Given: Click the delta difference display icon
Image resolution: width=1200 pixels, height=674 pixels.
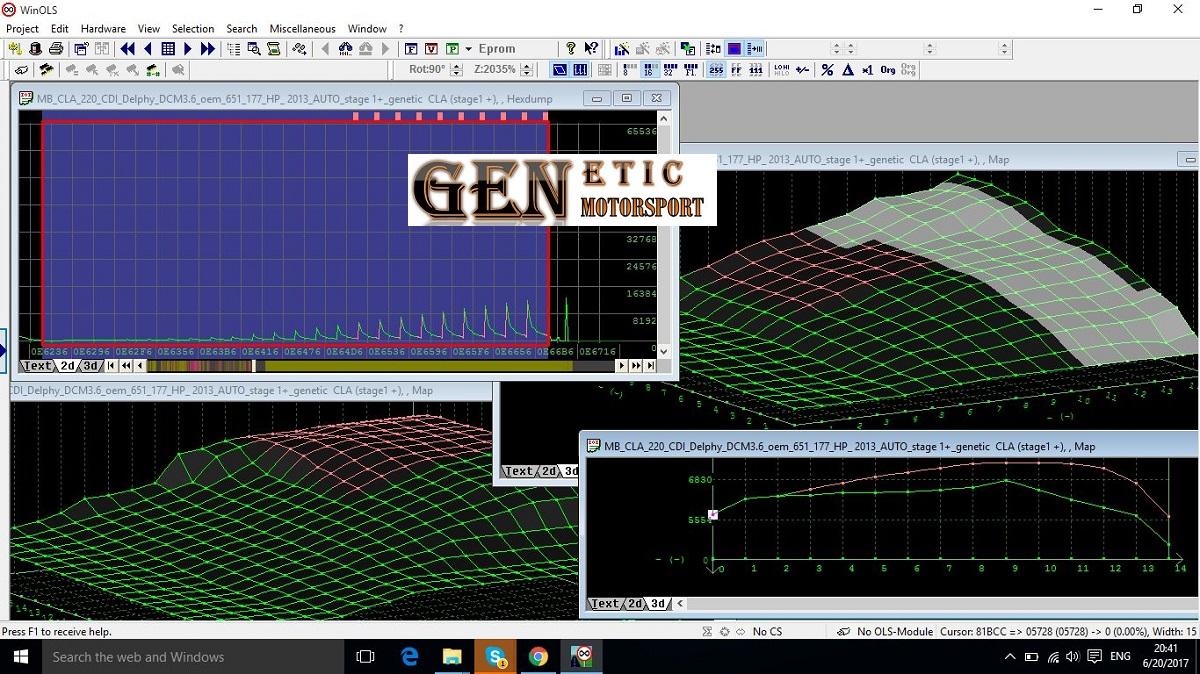Looking at the screenshot, I should [847, 70].
